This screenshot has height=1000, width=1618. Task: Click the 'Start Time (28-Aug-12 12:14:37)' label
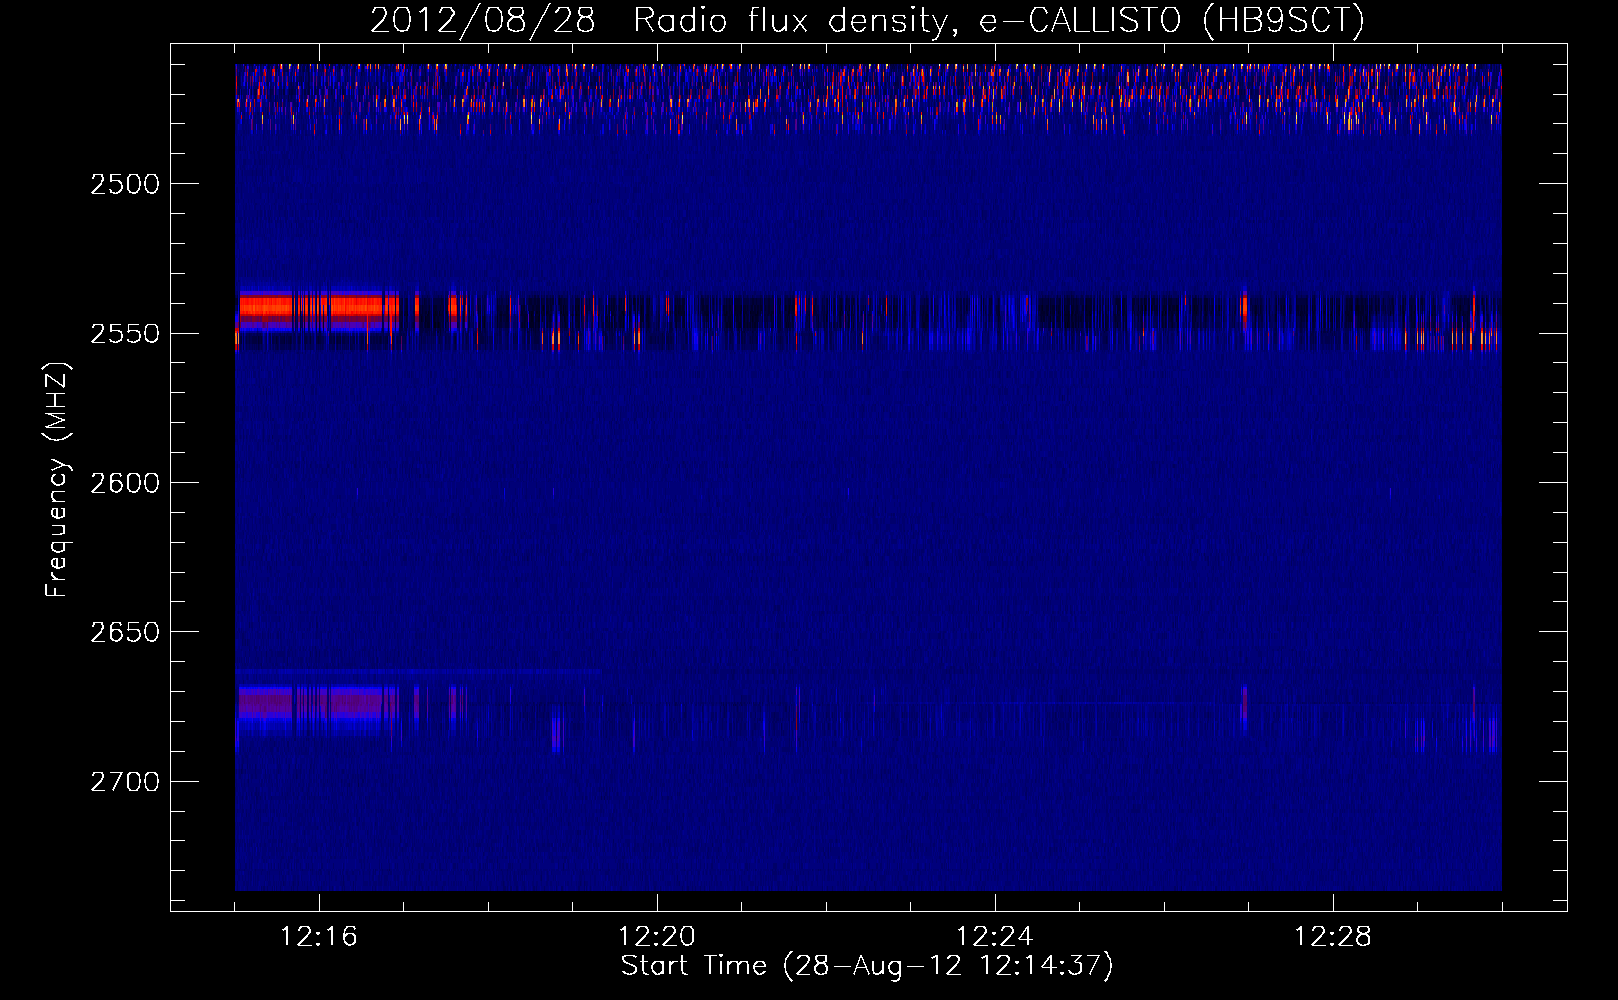(x=867, y=966)
